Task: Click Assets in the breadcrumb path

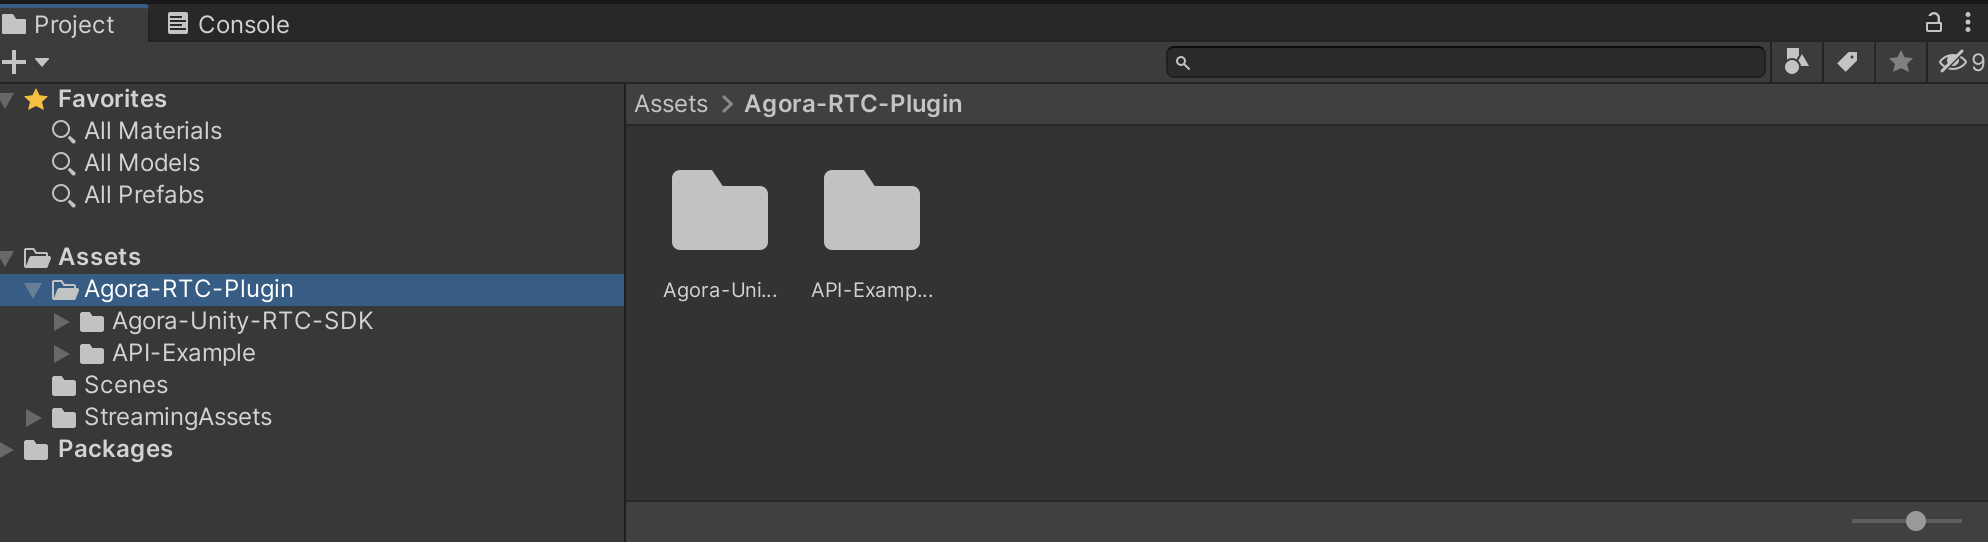Action: point(671,104)
